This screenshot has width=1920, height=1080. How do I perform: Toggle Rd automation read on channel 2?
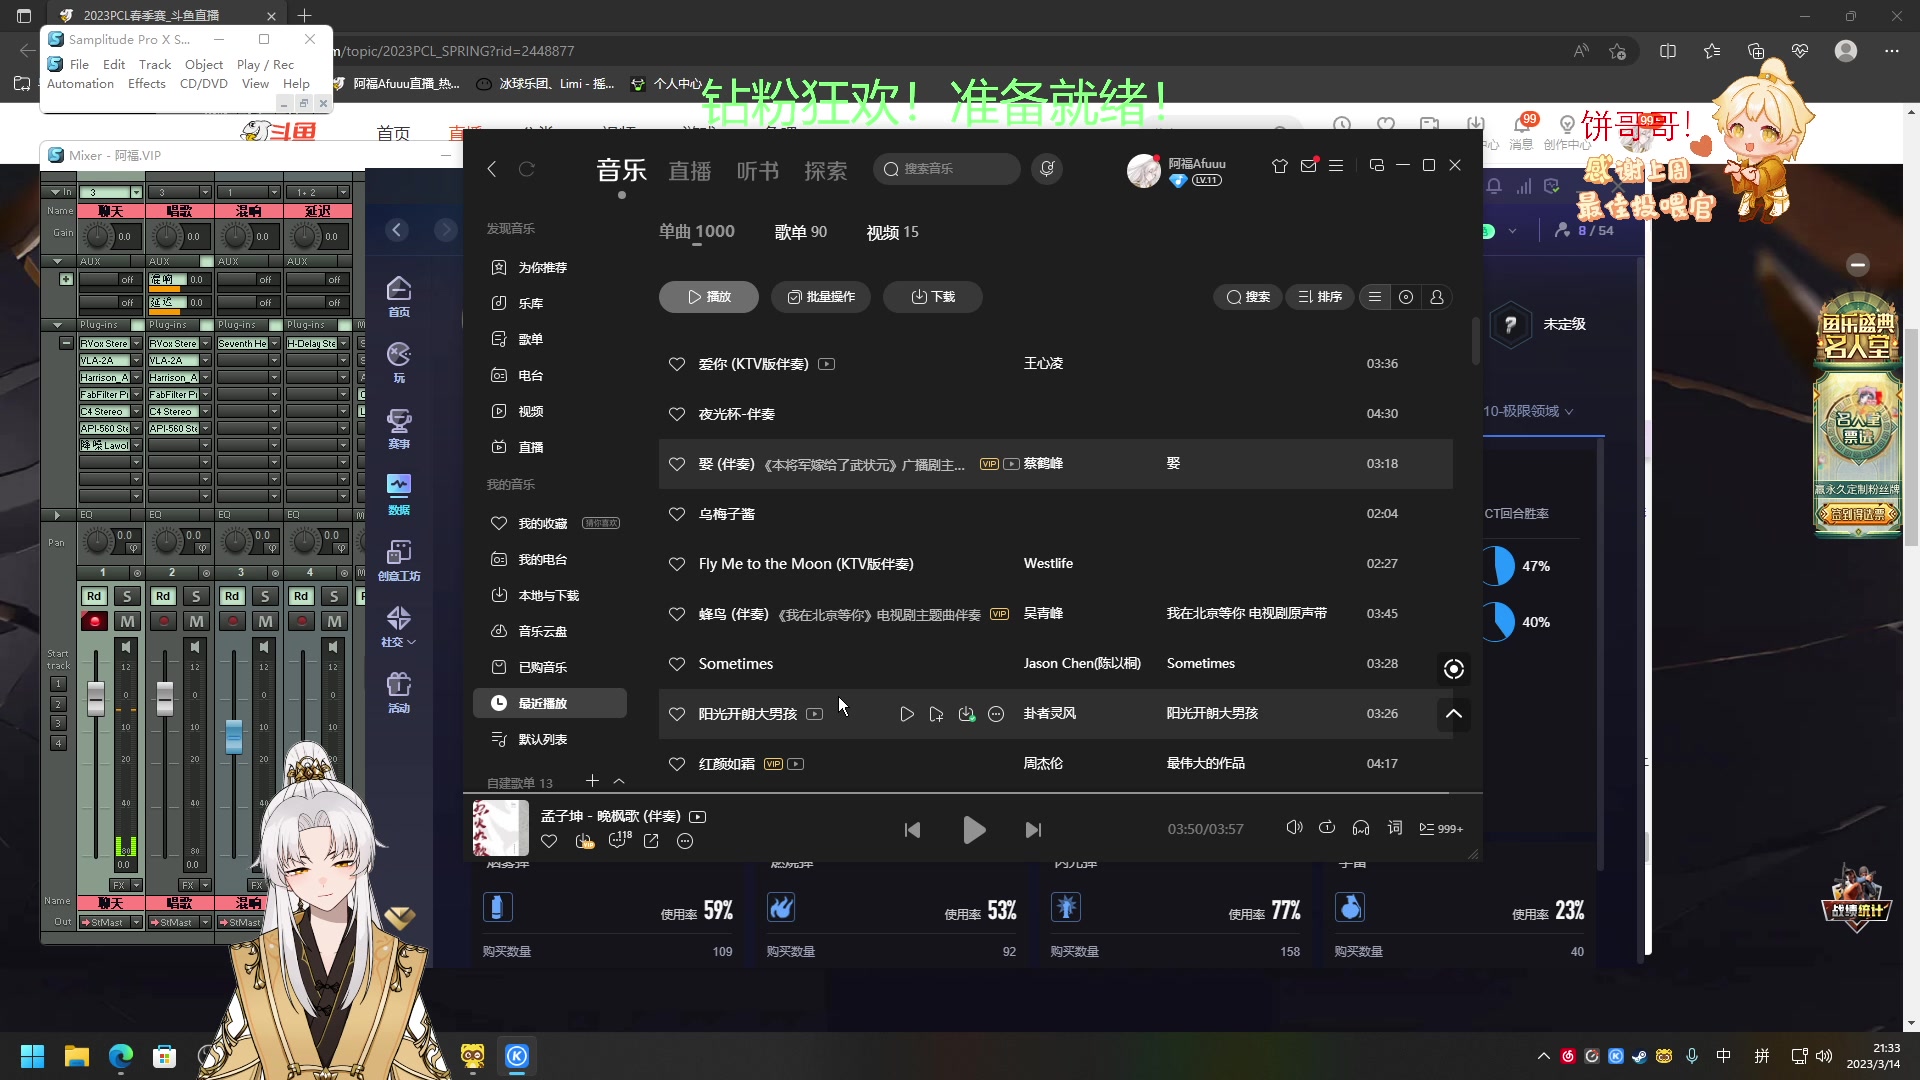(163, 596)
